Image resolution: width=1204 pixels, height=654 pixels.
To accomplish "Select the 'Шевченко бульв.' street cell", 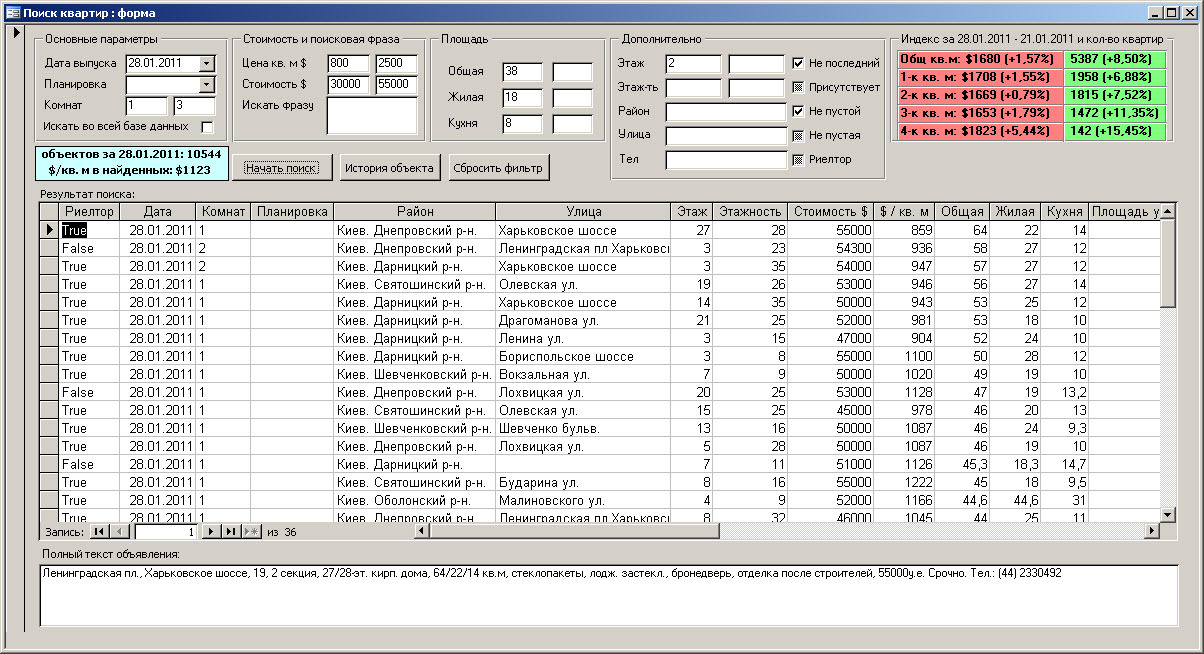I will click(583, 428).
